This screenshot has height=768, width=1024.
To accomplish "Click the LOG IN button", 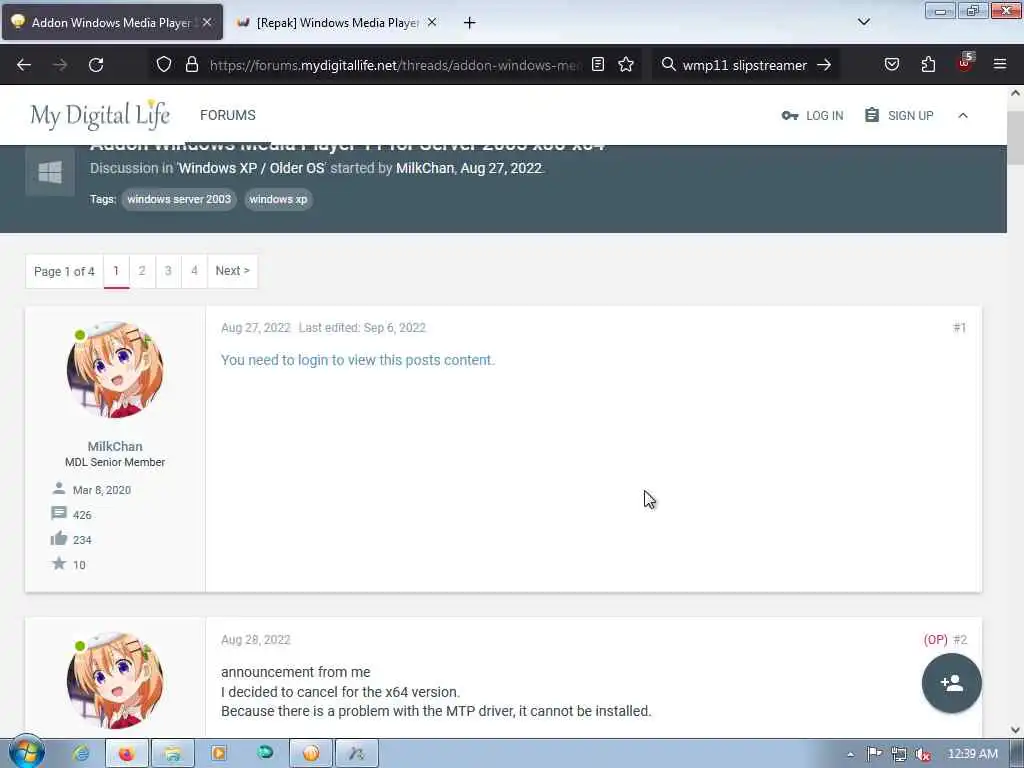I will pos(812,116).
